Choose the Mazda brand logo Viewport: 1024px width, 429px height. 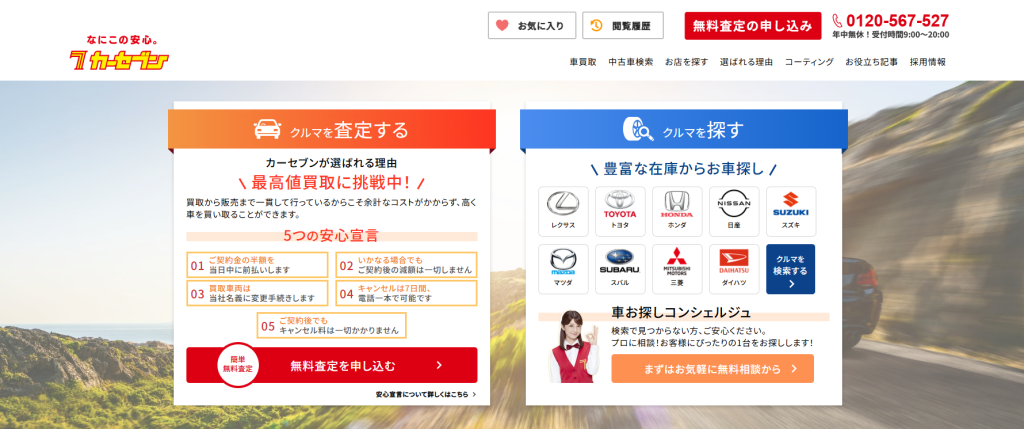(563, 268)
